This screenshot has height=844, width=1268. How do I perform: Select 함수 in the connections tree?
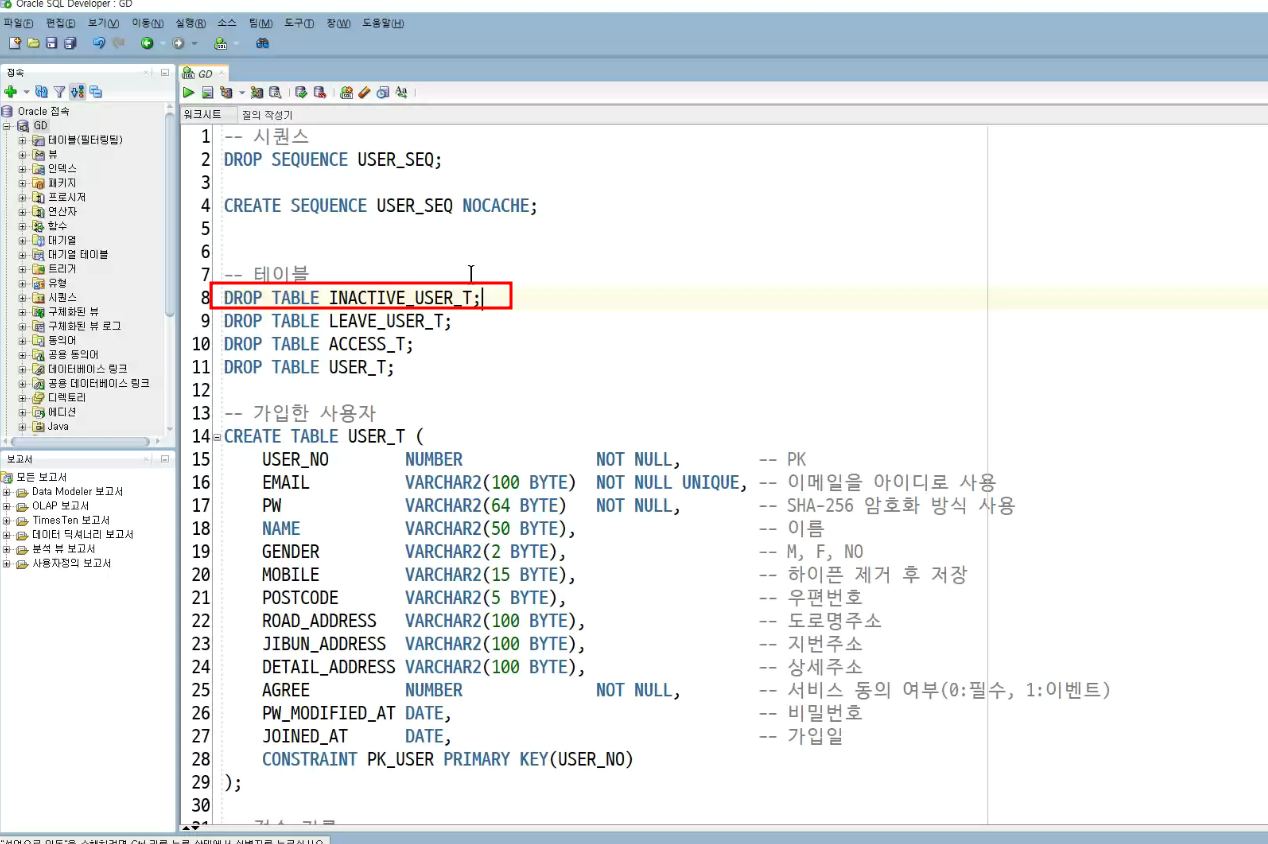[x=57, y=226]
